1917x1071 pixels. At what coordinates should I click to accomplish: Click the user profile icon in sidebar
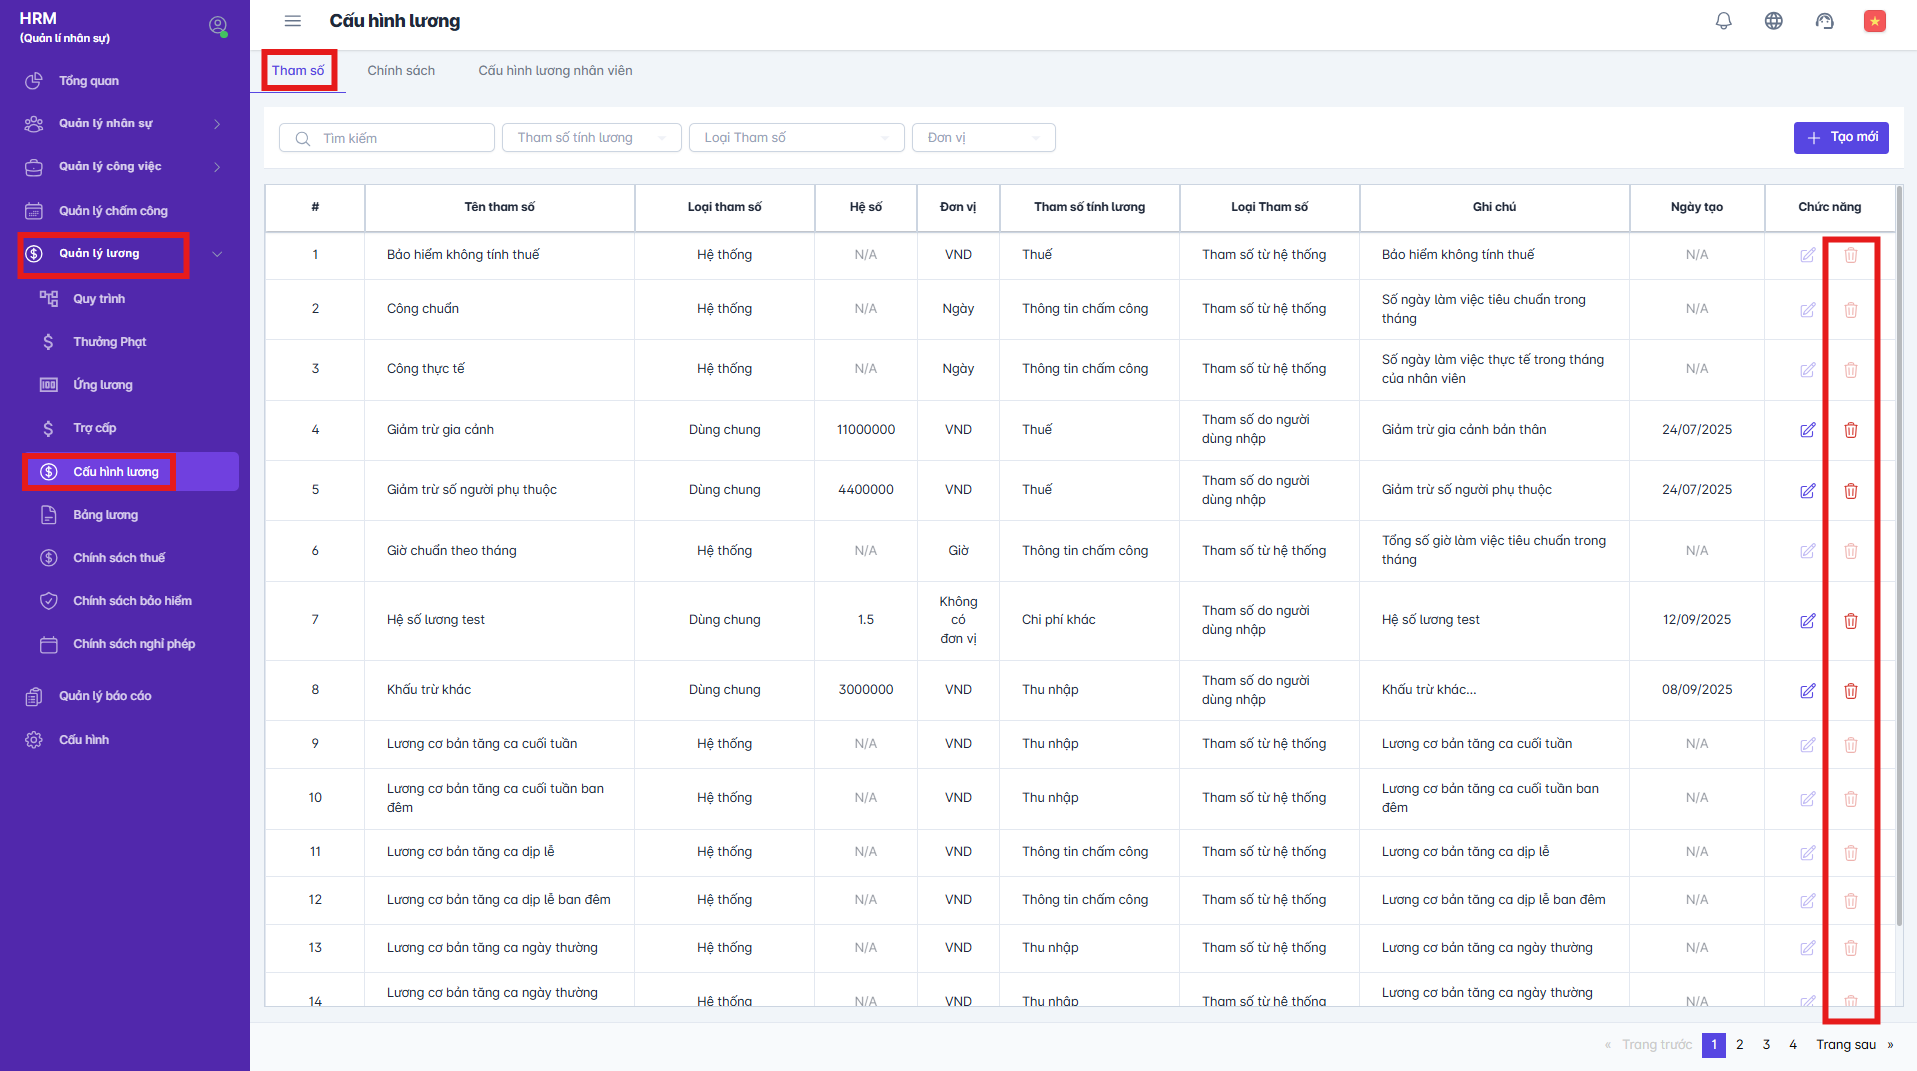(217, 26)
